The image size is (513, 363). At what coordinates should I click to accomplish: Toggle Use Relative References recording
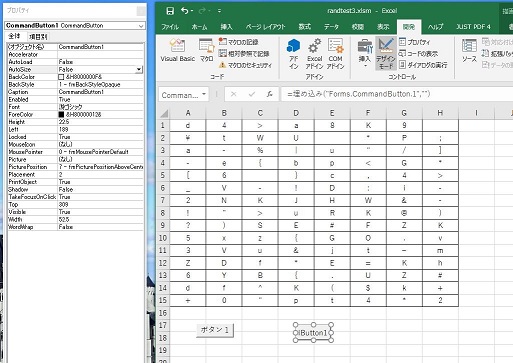pyautogui.click(x=244, y=53)
